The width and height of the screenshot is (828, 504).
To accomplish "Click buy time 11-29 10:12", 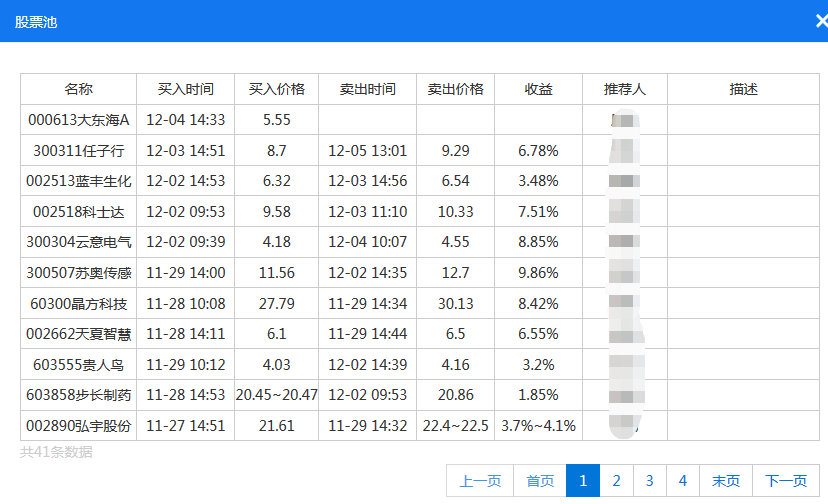I will point(185,365).
